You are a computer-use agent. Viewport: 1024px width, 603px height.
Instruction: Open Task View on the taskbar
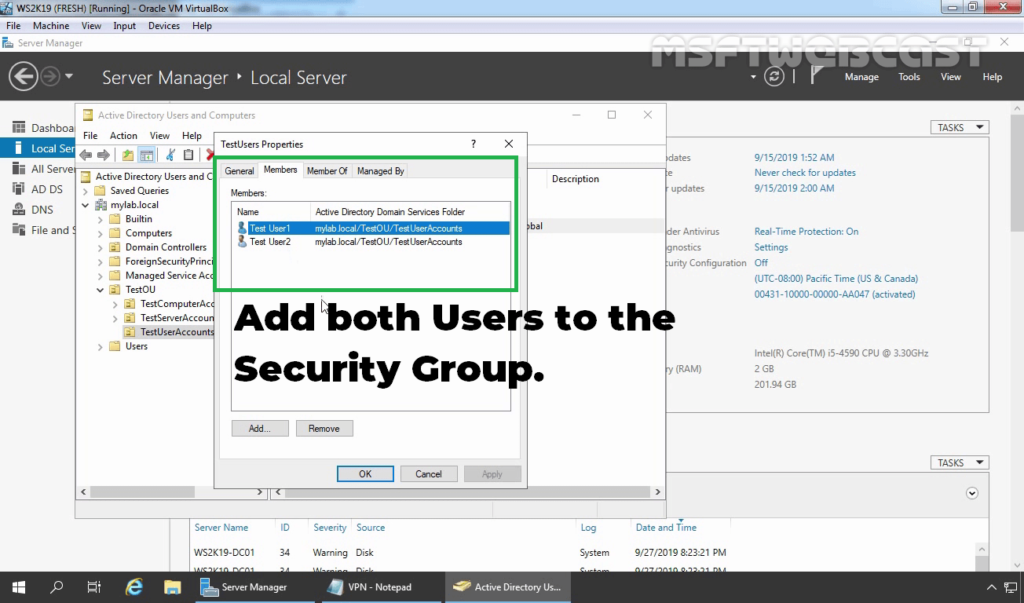tap(94, 587)
